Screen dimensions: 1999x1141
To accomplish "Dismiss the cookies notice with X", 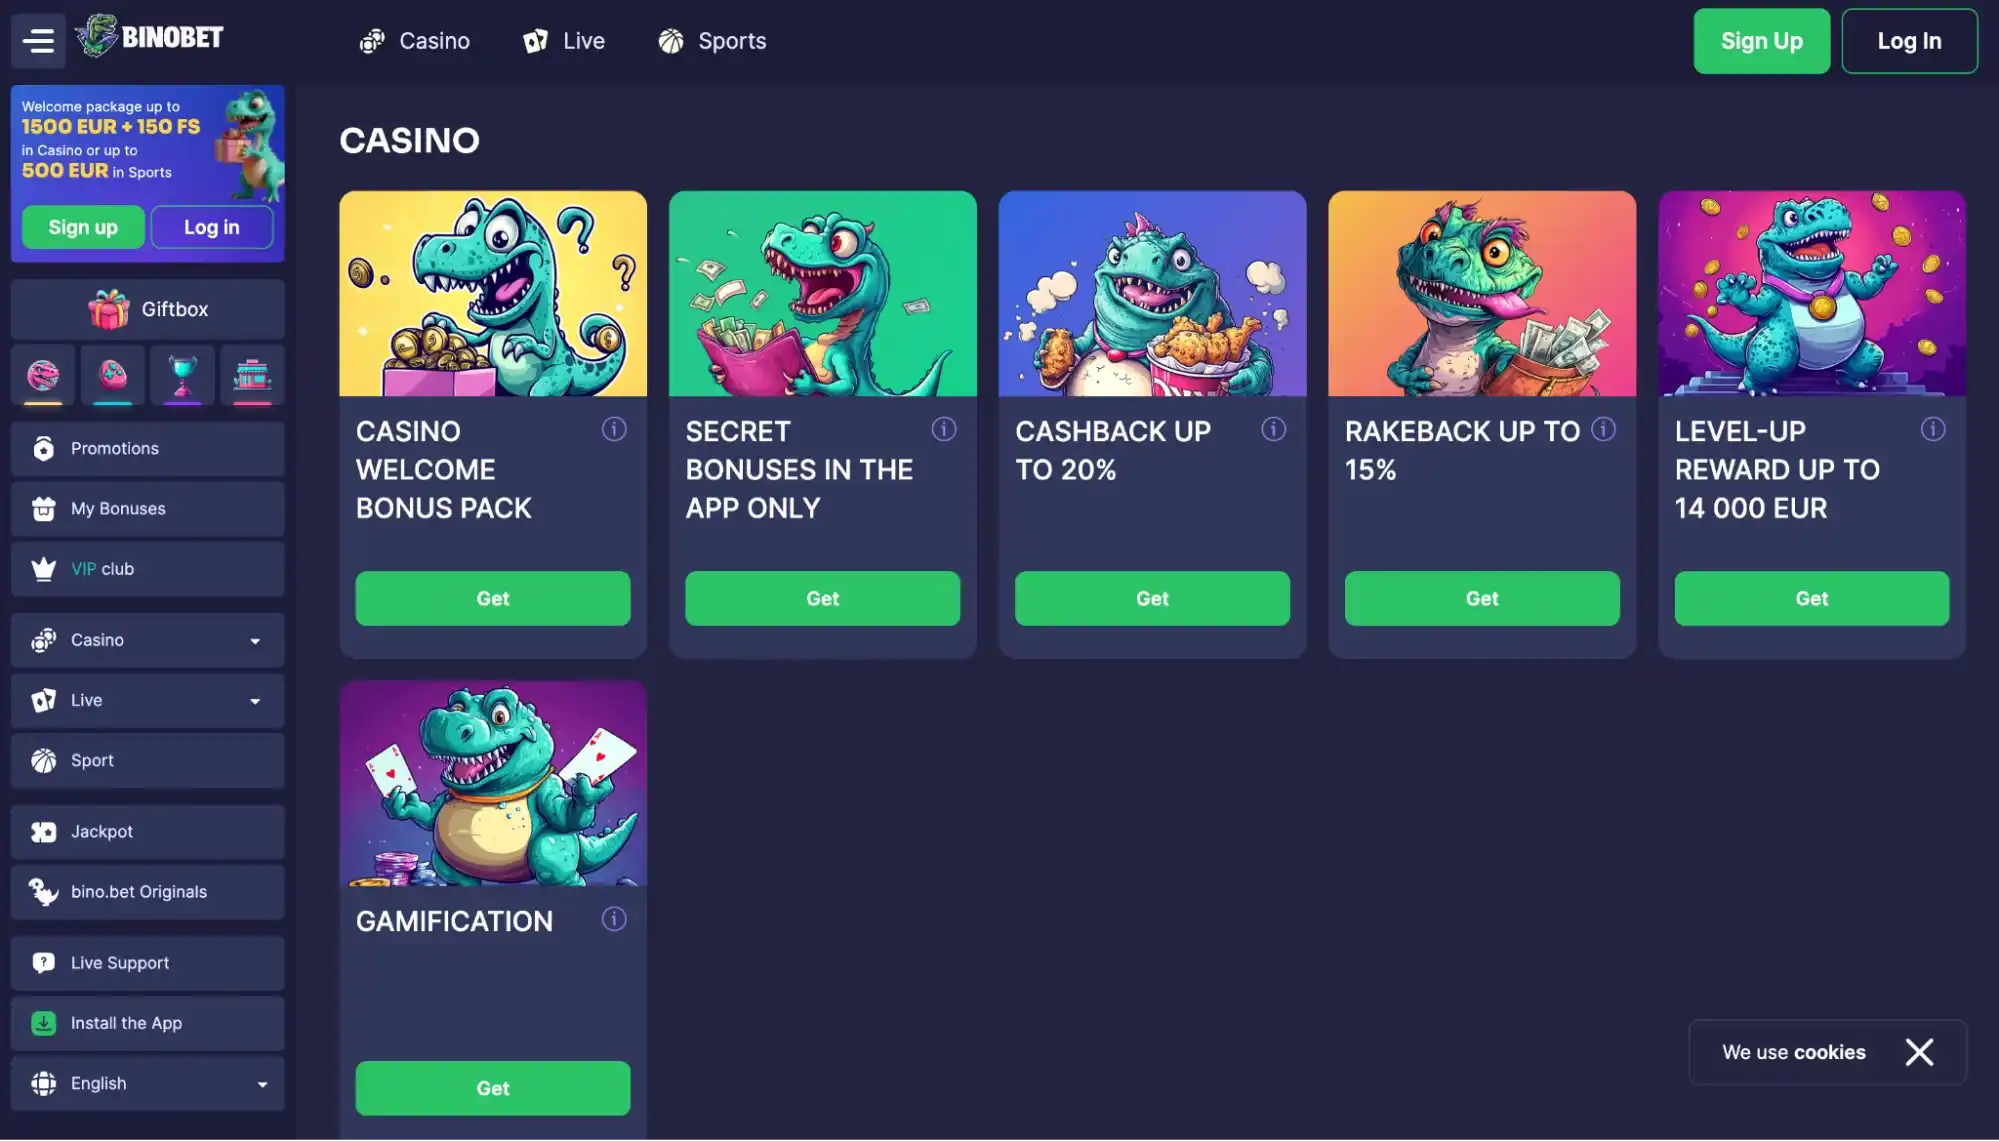I will tap(1919, 1052).
